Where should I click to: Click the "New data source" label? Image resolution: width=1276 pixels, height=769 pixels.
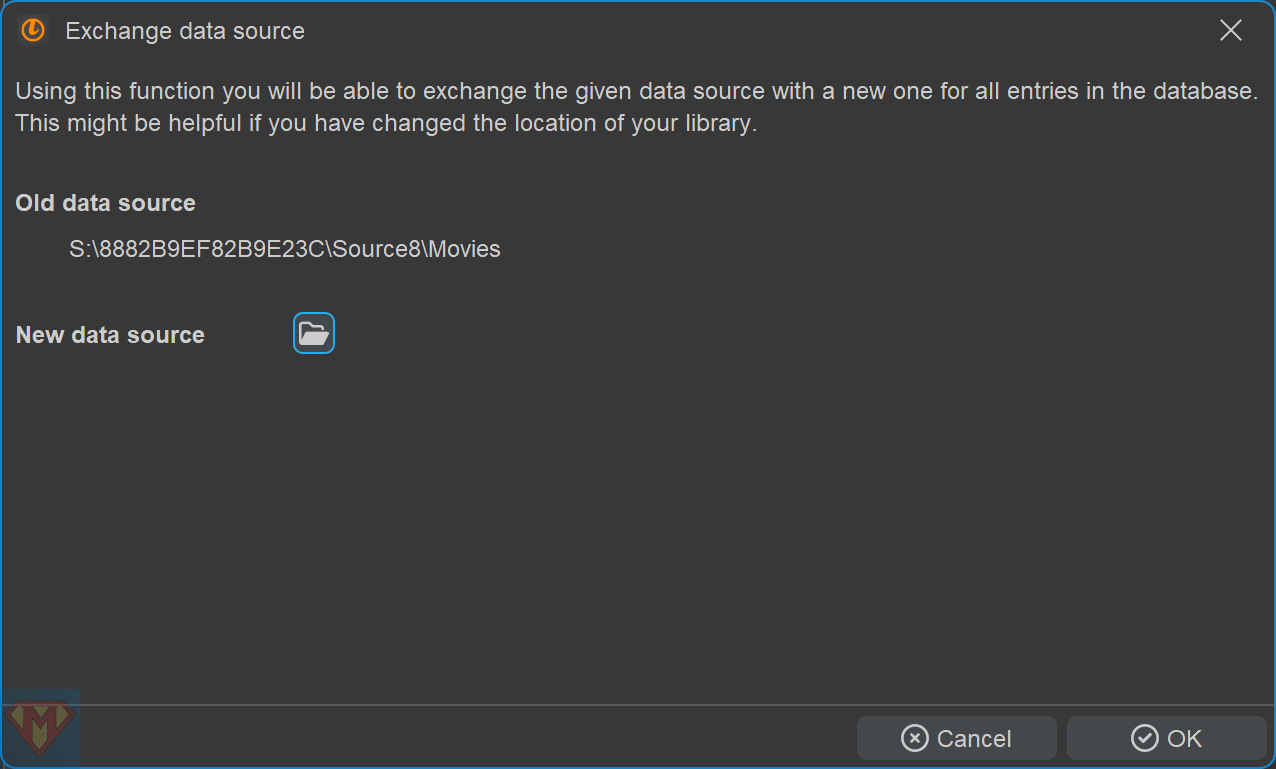coord(110,335)
